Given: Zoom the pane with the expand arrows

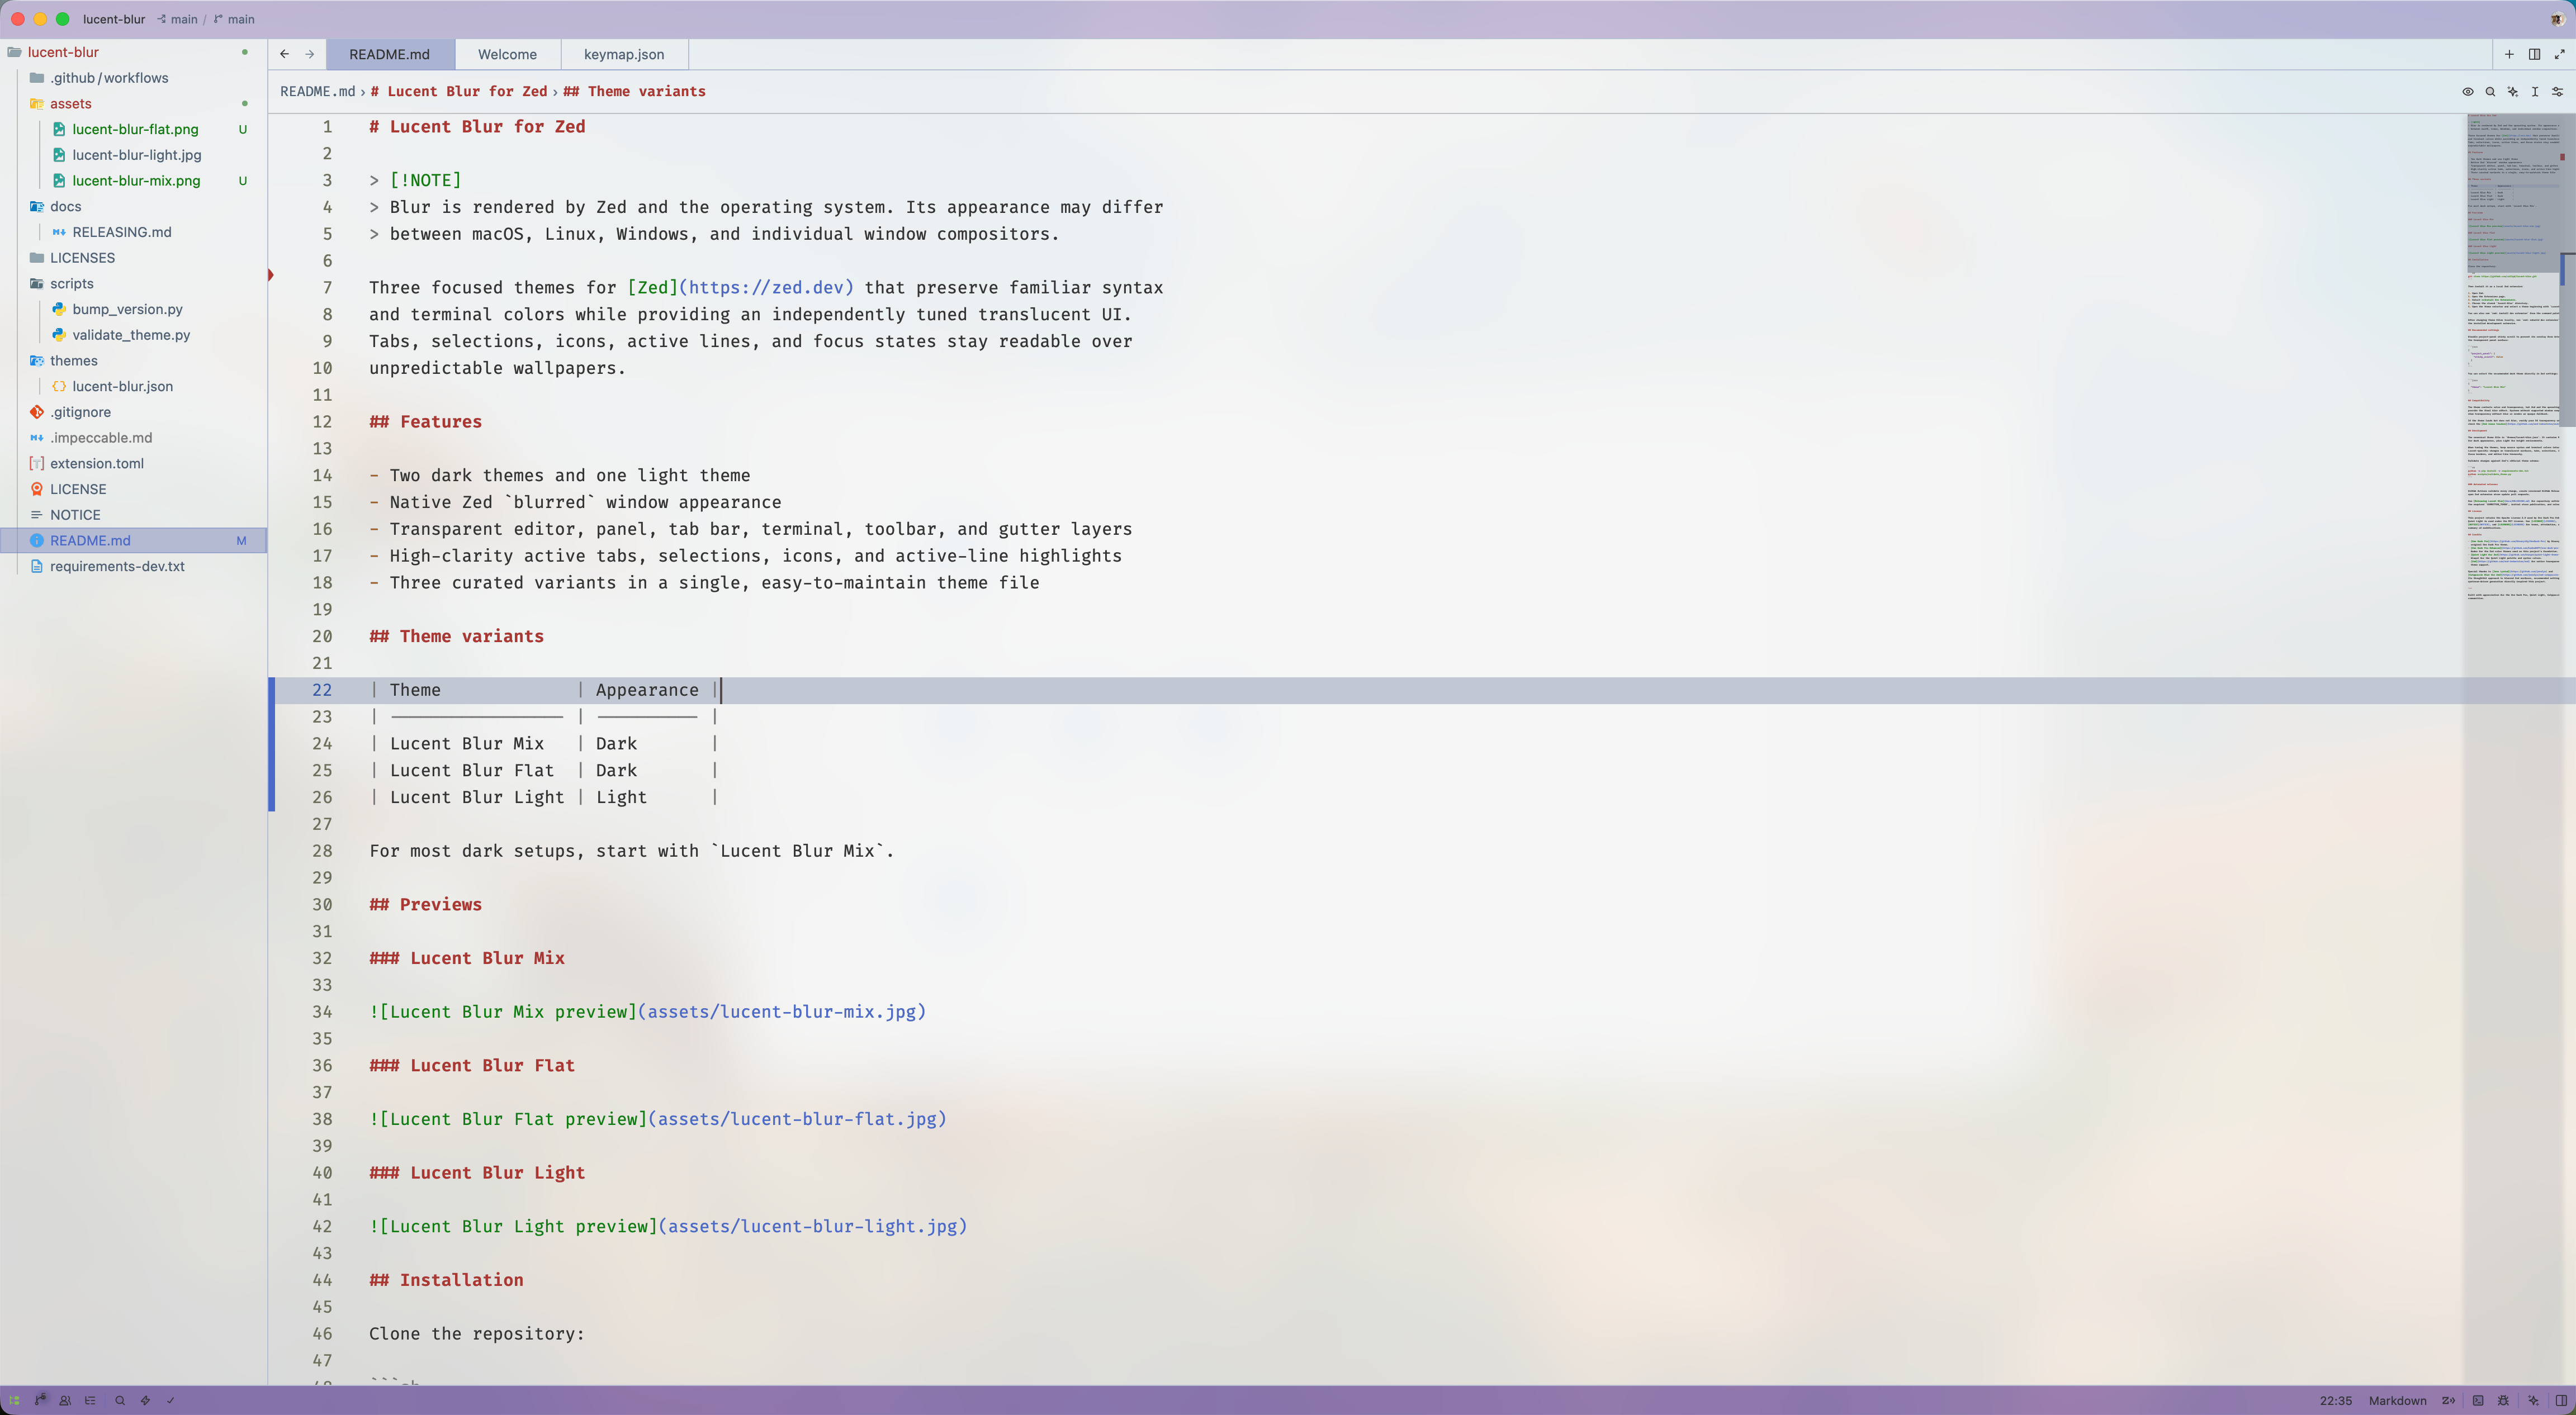Looking at the screenshot, I should pyautogui.click(x=2559, y=54).
